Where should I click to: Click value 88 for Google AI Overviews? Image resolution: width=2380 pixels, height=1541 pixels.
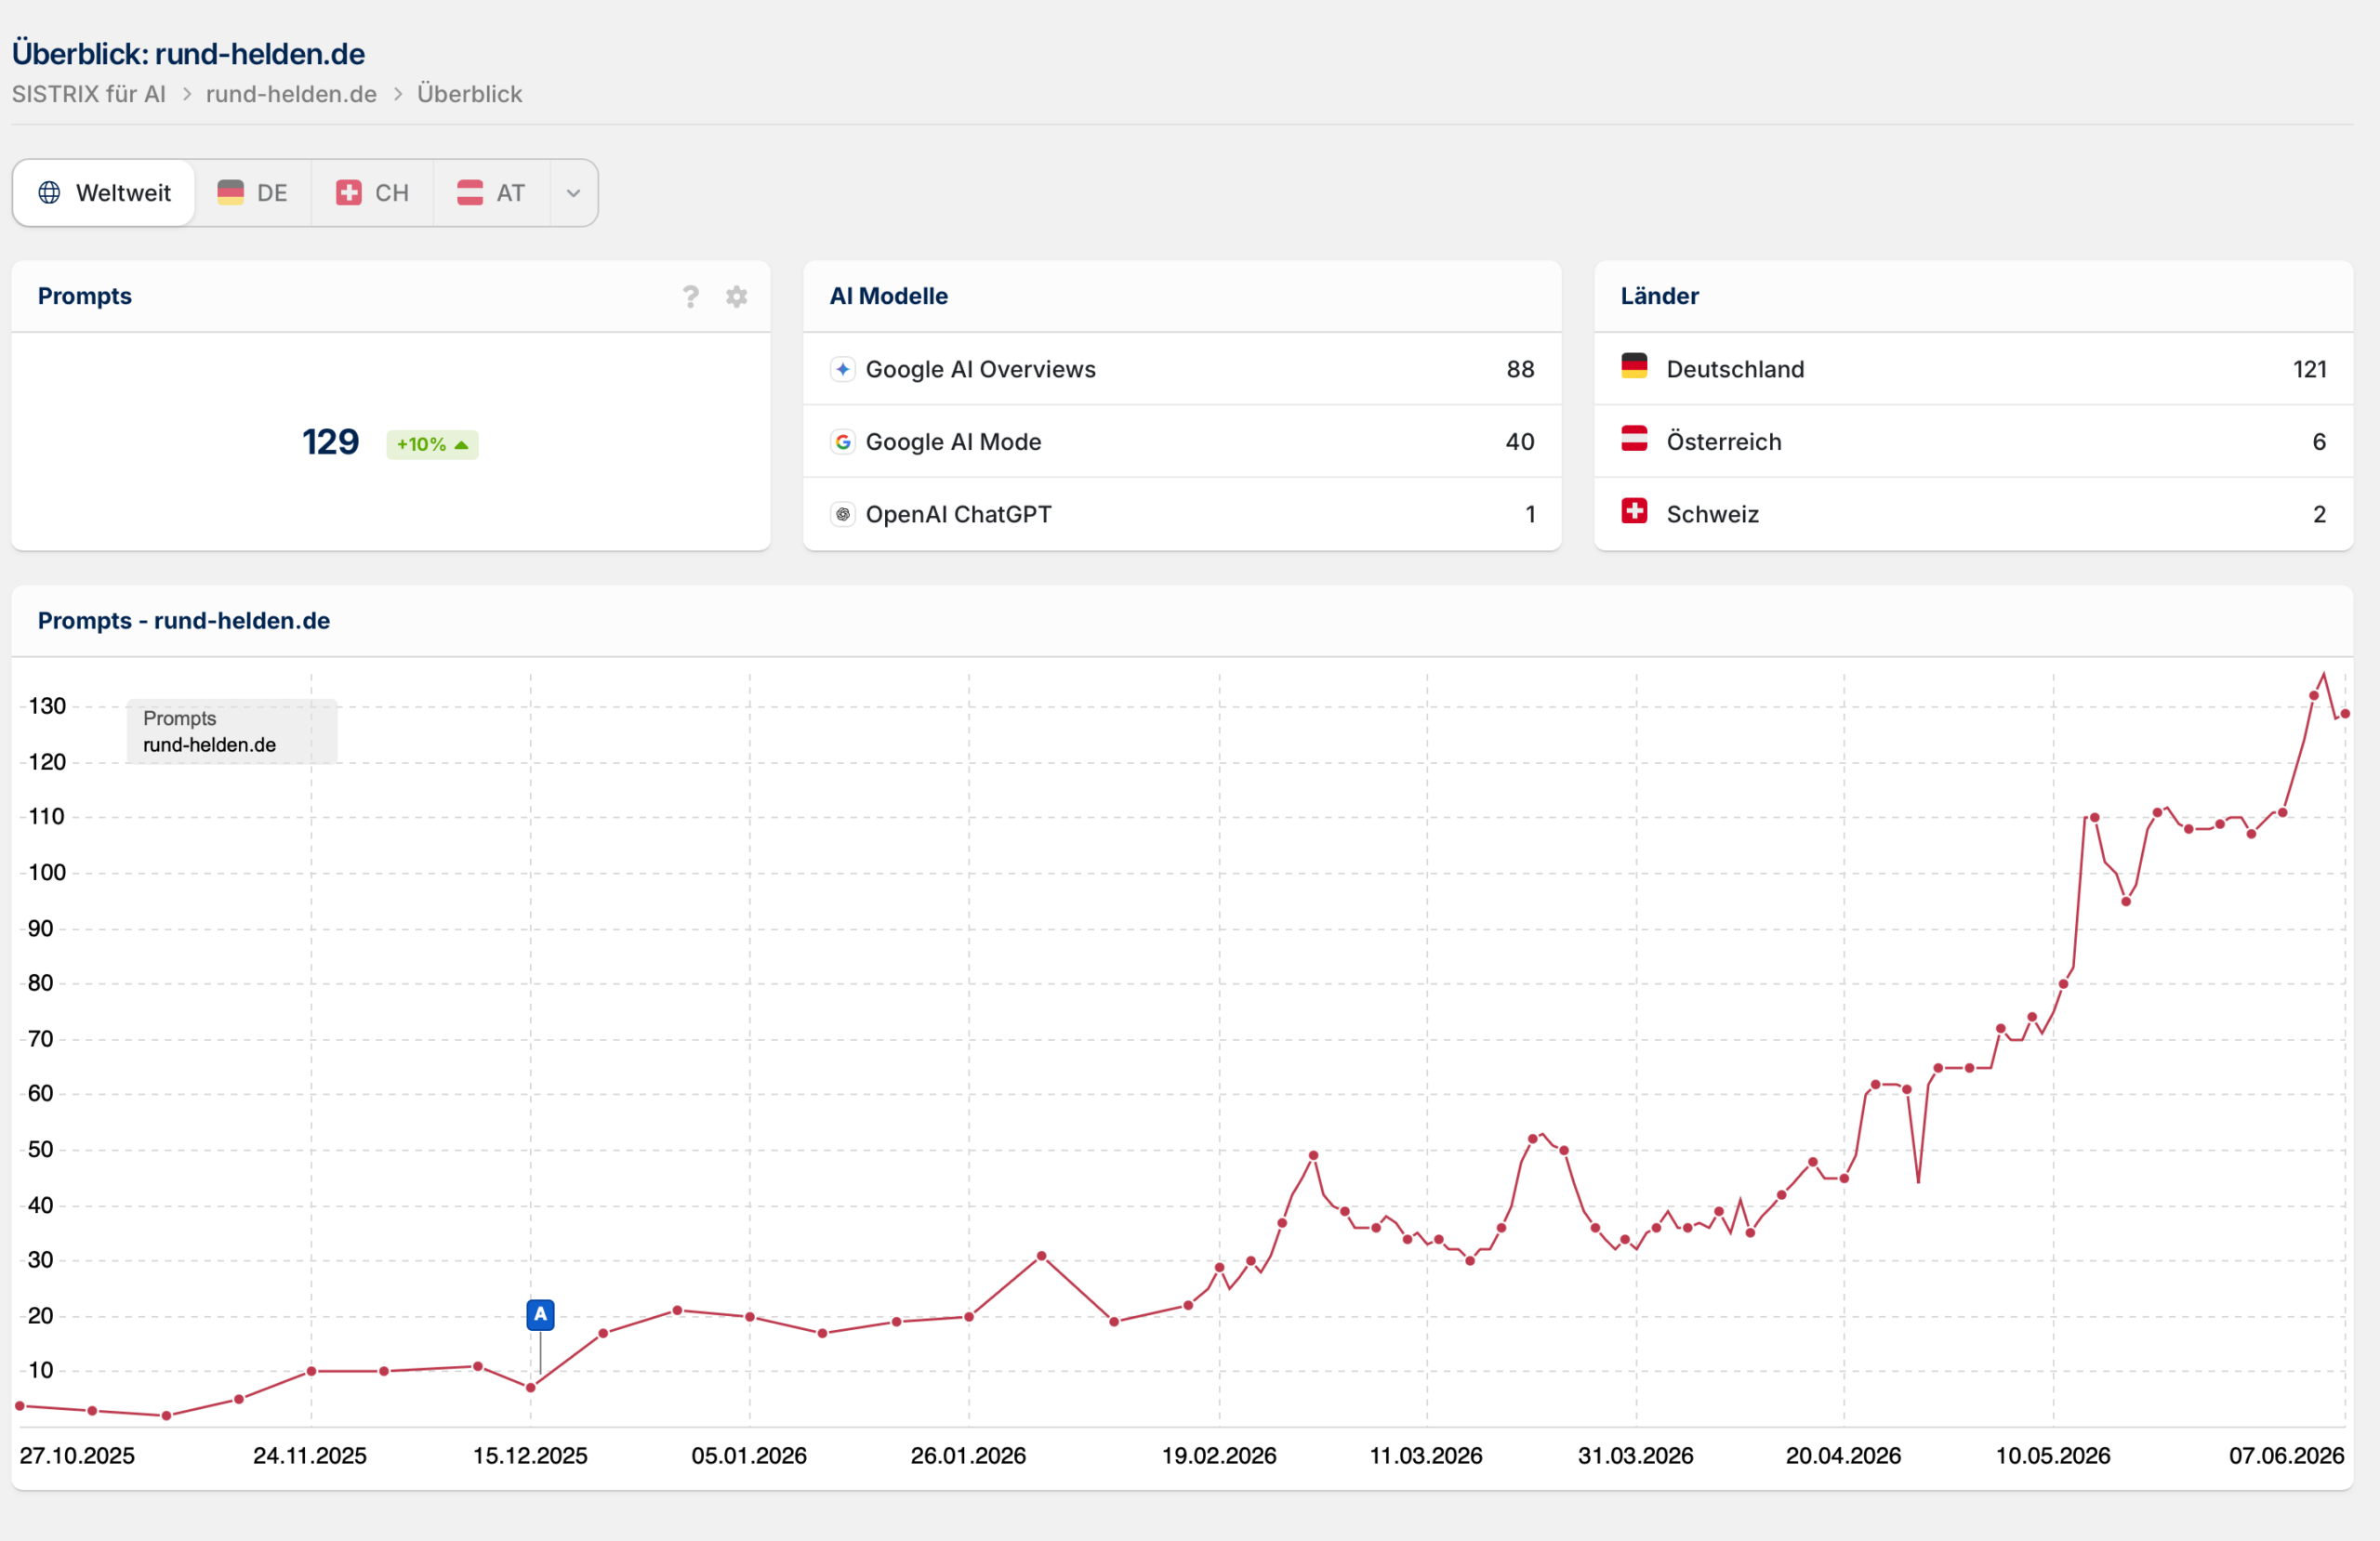1519,369
